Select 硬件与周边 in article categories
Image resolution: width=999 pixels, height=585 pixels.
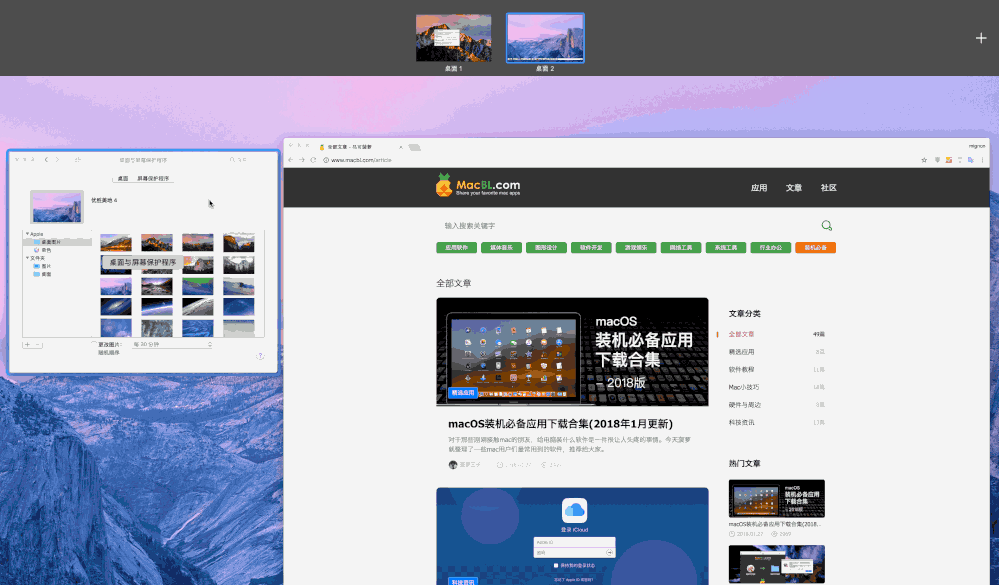tap(745, 405)
